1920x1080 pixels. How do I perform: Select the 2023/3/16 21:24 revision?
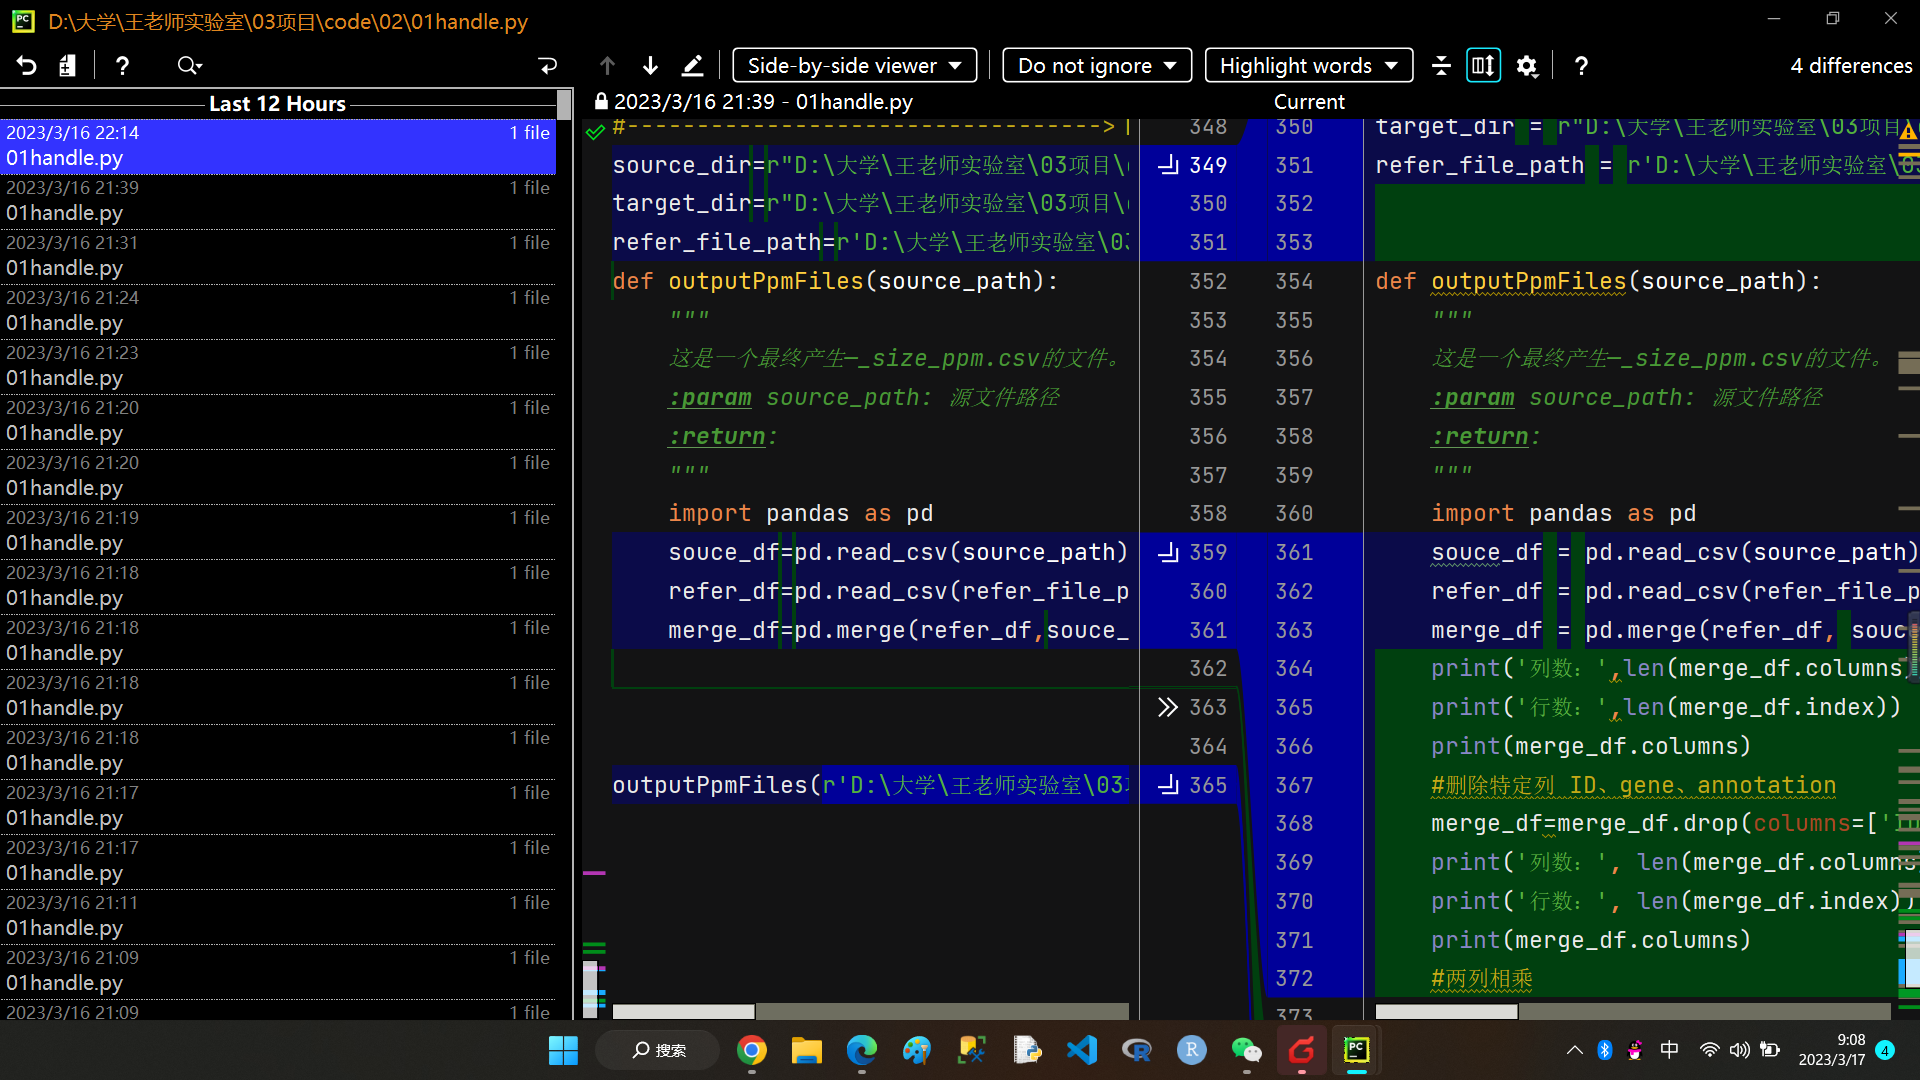pos(278,311)
